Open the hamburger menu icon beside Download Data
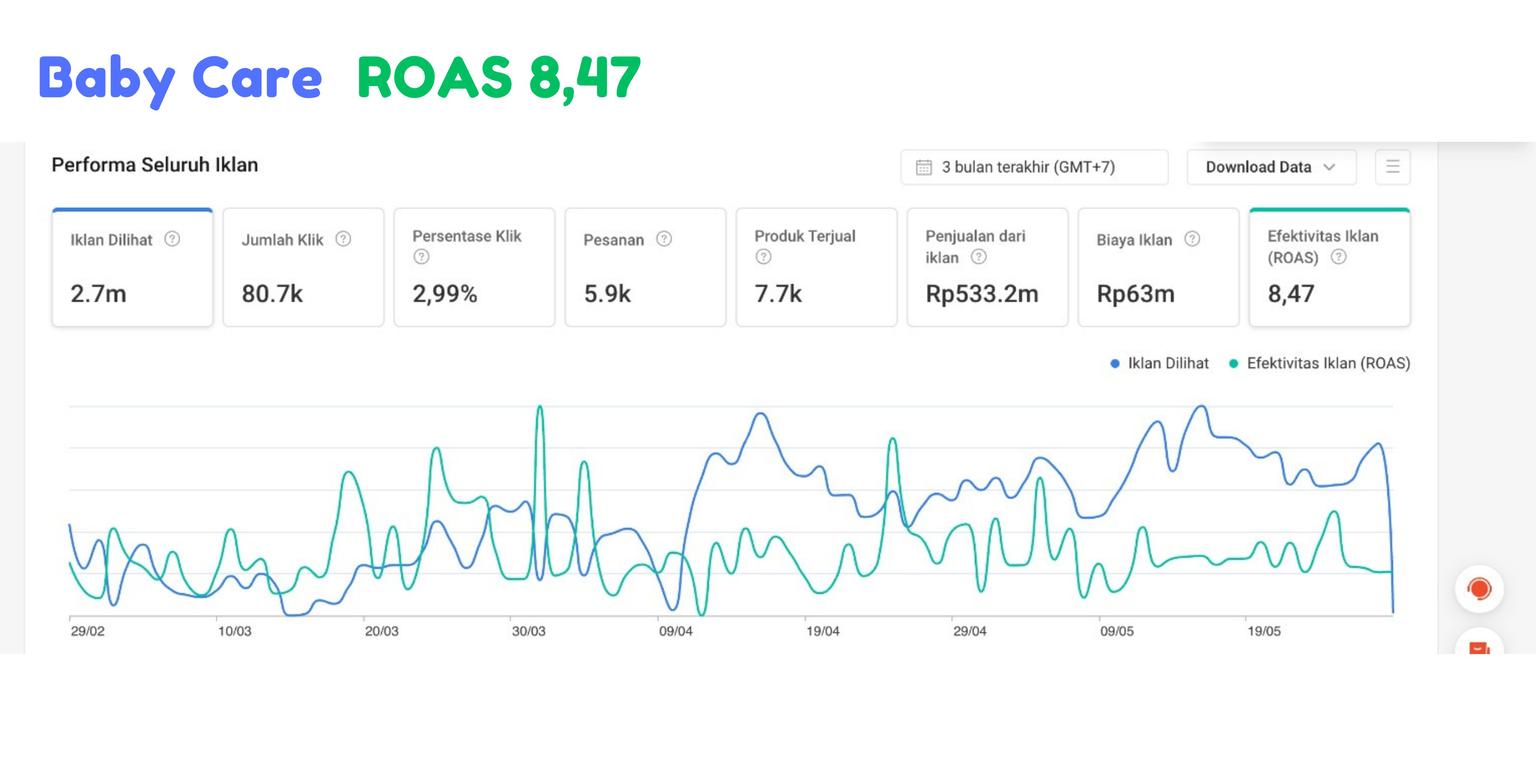1536x768 pixels. [x=1393, y=167]
